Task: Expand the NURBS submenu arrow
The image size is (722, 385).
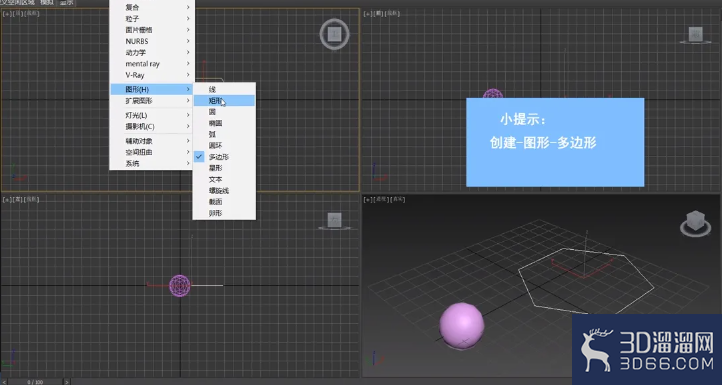Action: pyautogui.click(x=188, y=41)
